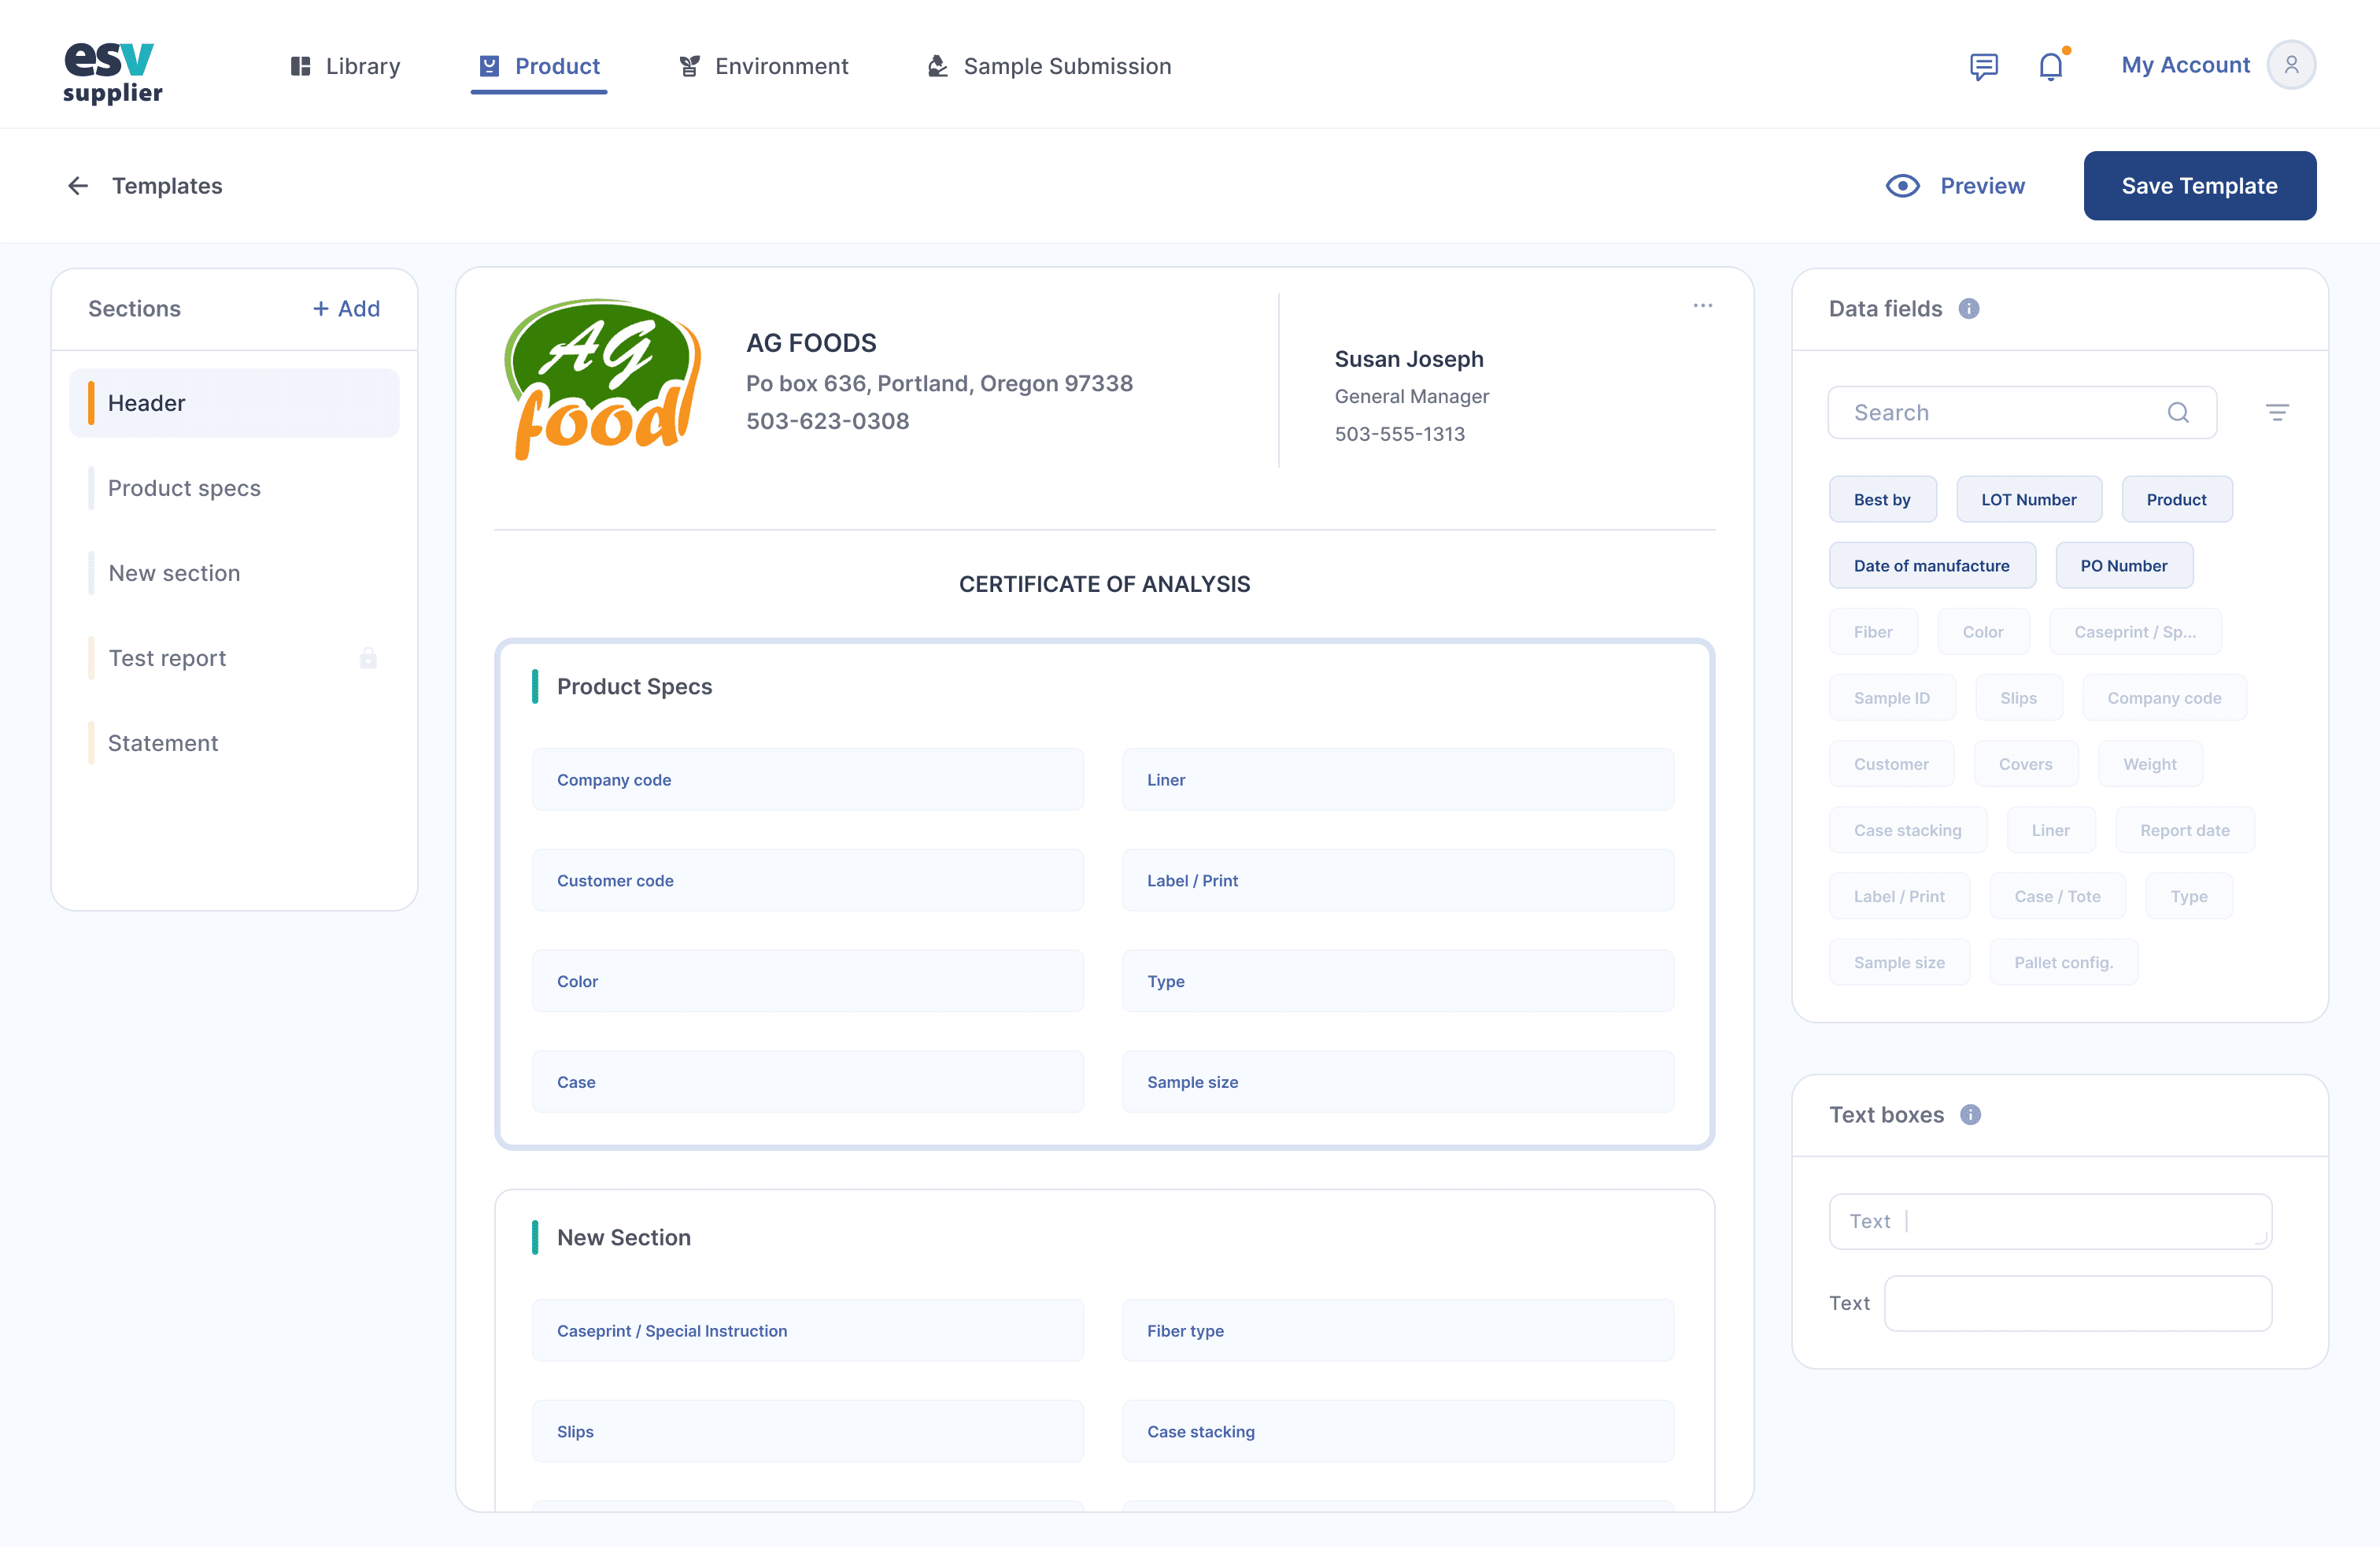Viewport: 2380px width, 1546px height.
Task: Open the Sample Submission tab
Action: click(1049, 66)
